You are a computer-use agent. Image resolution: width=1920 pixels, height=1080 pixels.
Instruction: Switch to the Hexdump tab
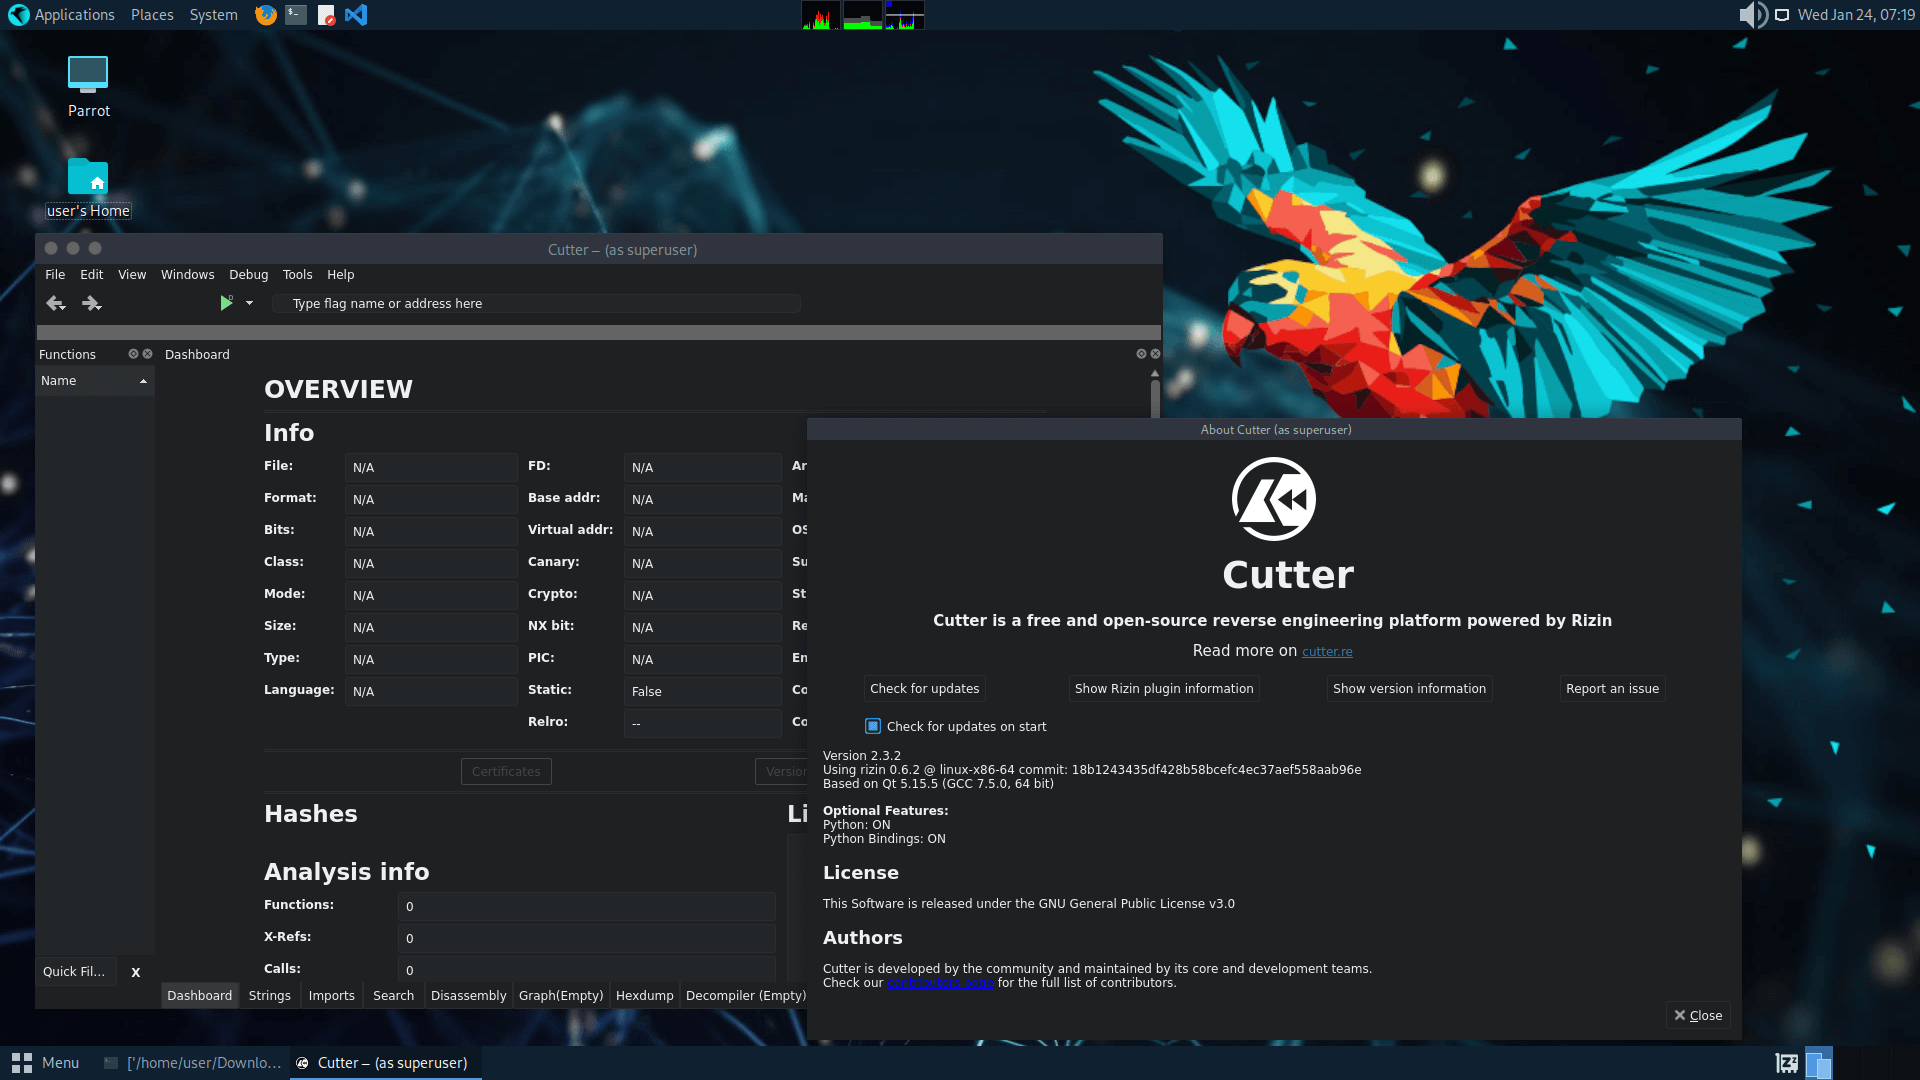645,996
